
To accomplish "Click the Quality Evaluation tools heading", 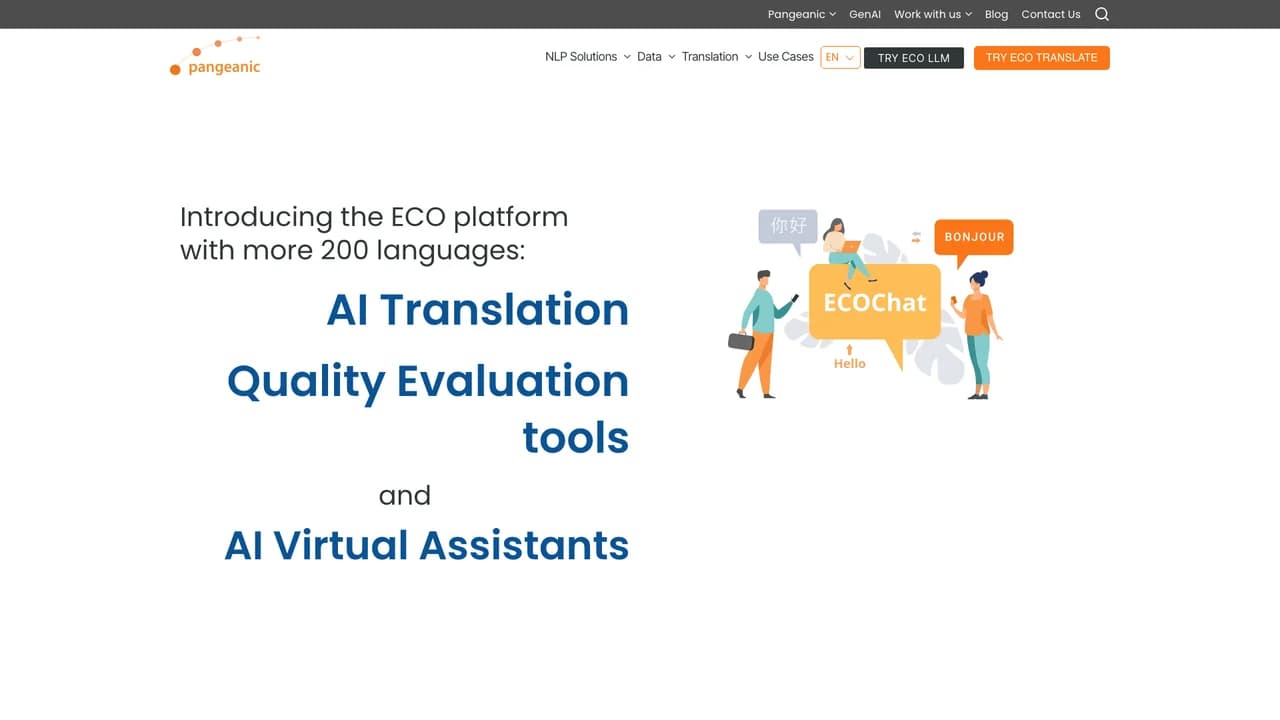I will (428, 408).
